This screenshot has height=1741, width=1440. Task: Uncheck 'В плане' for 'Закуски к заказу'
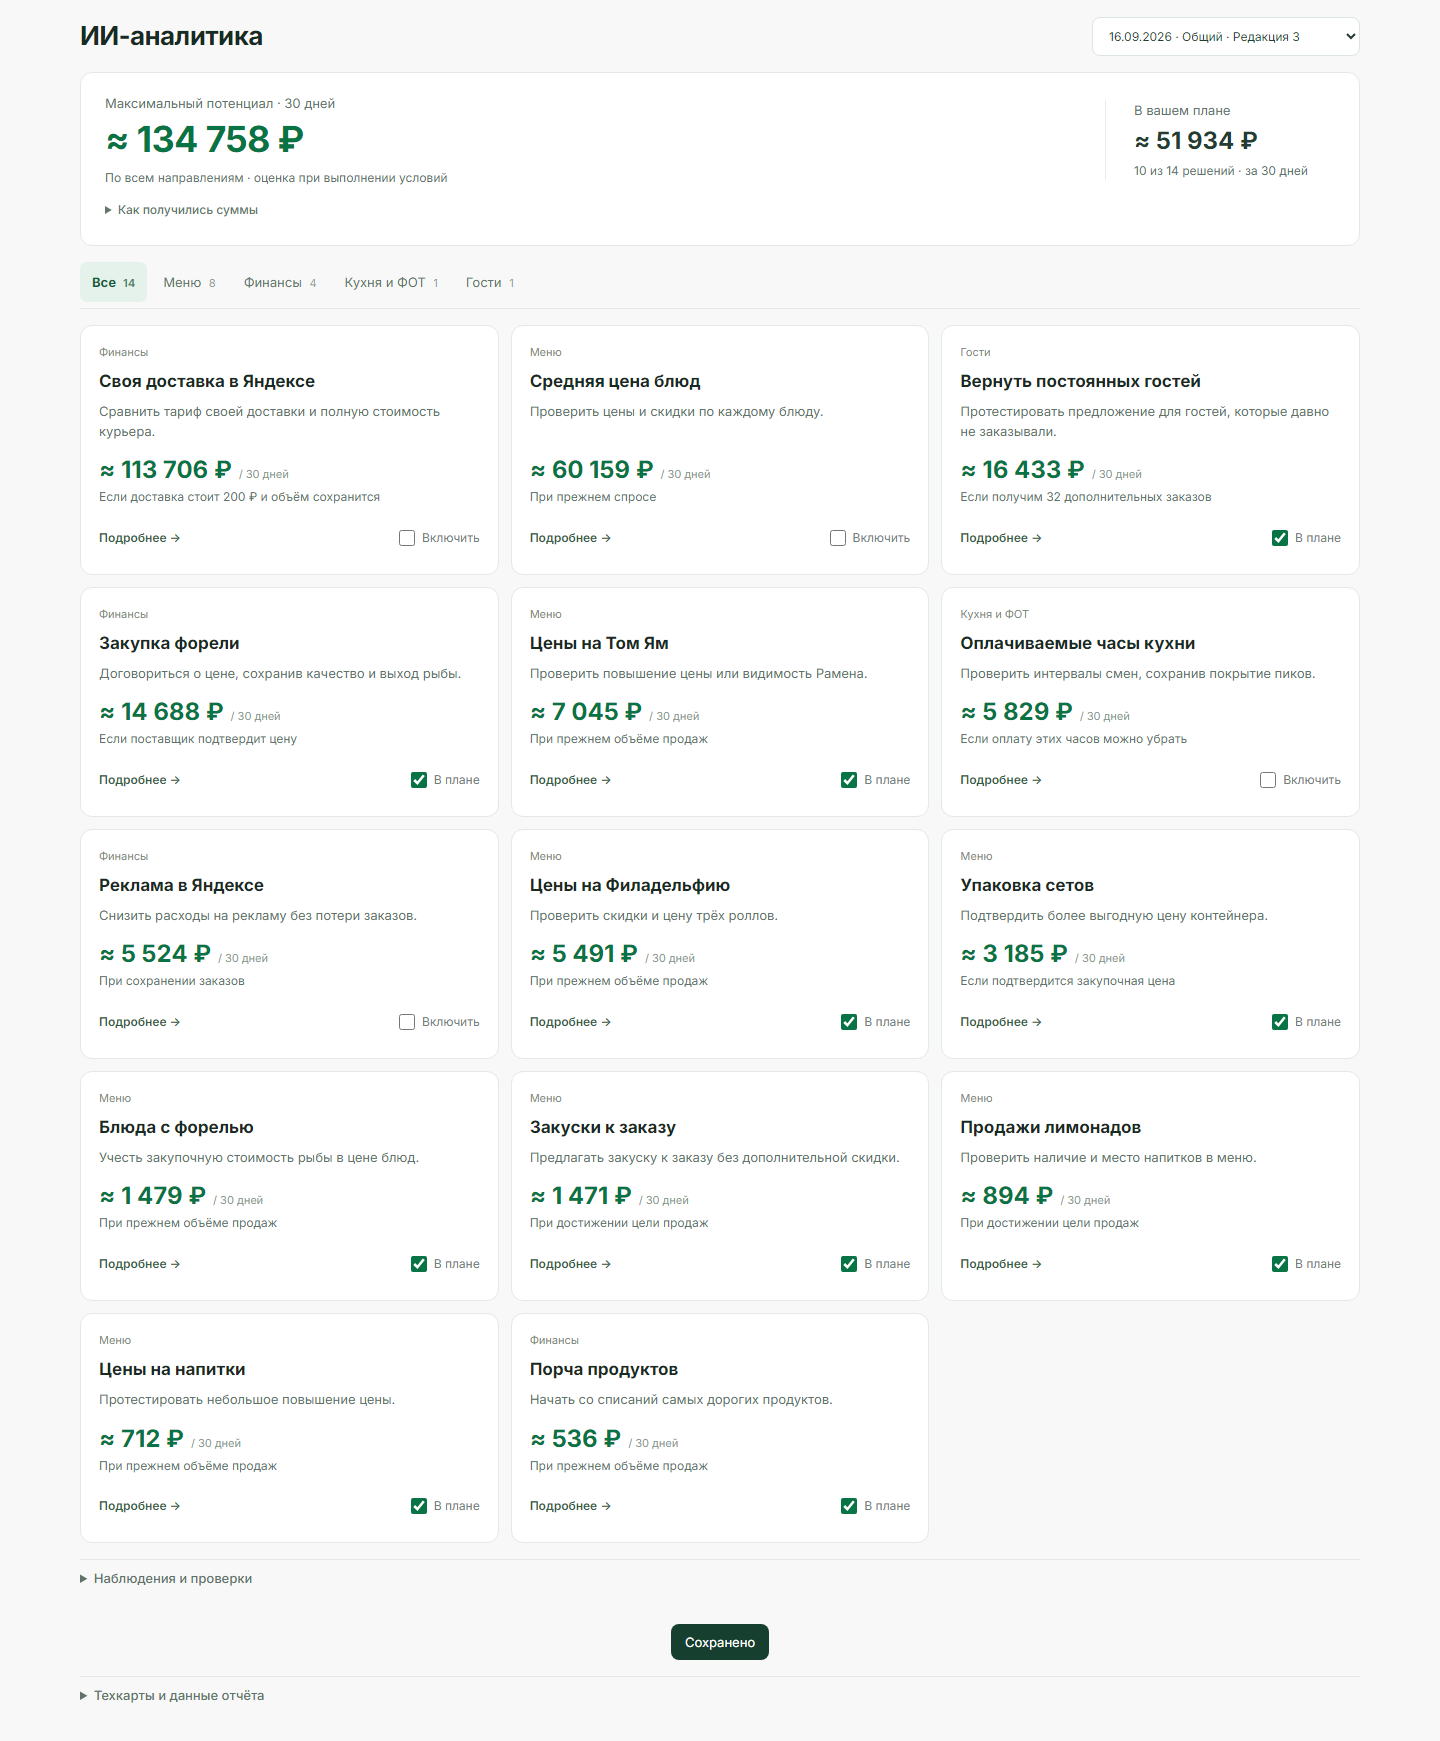pos(849,1264)
